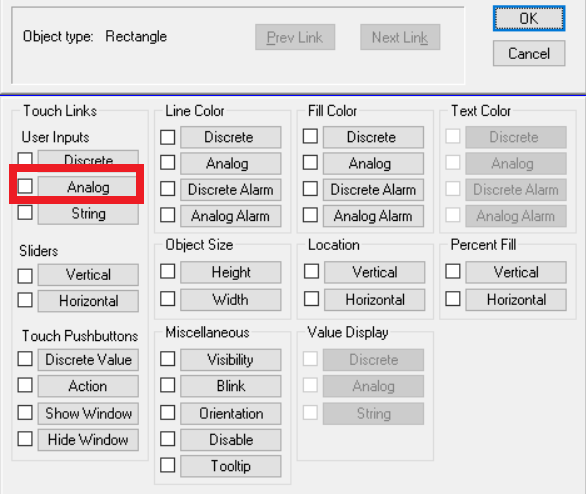The image size is (586, 494).
Task: Tick the User Inputs Analog checkbox
Action: (x=25, y=186)
